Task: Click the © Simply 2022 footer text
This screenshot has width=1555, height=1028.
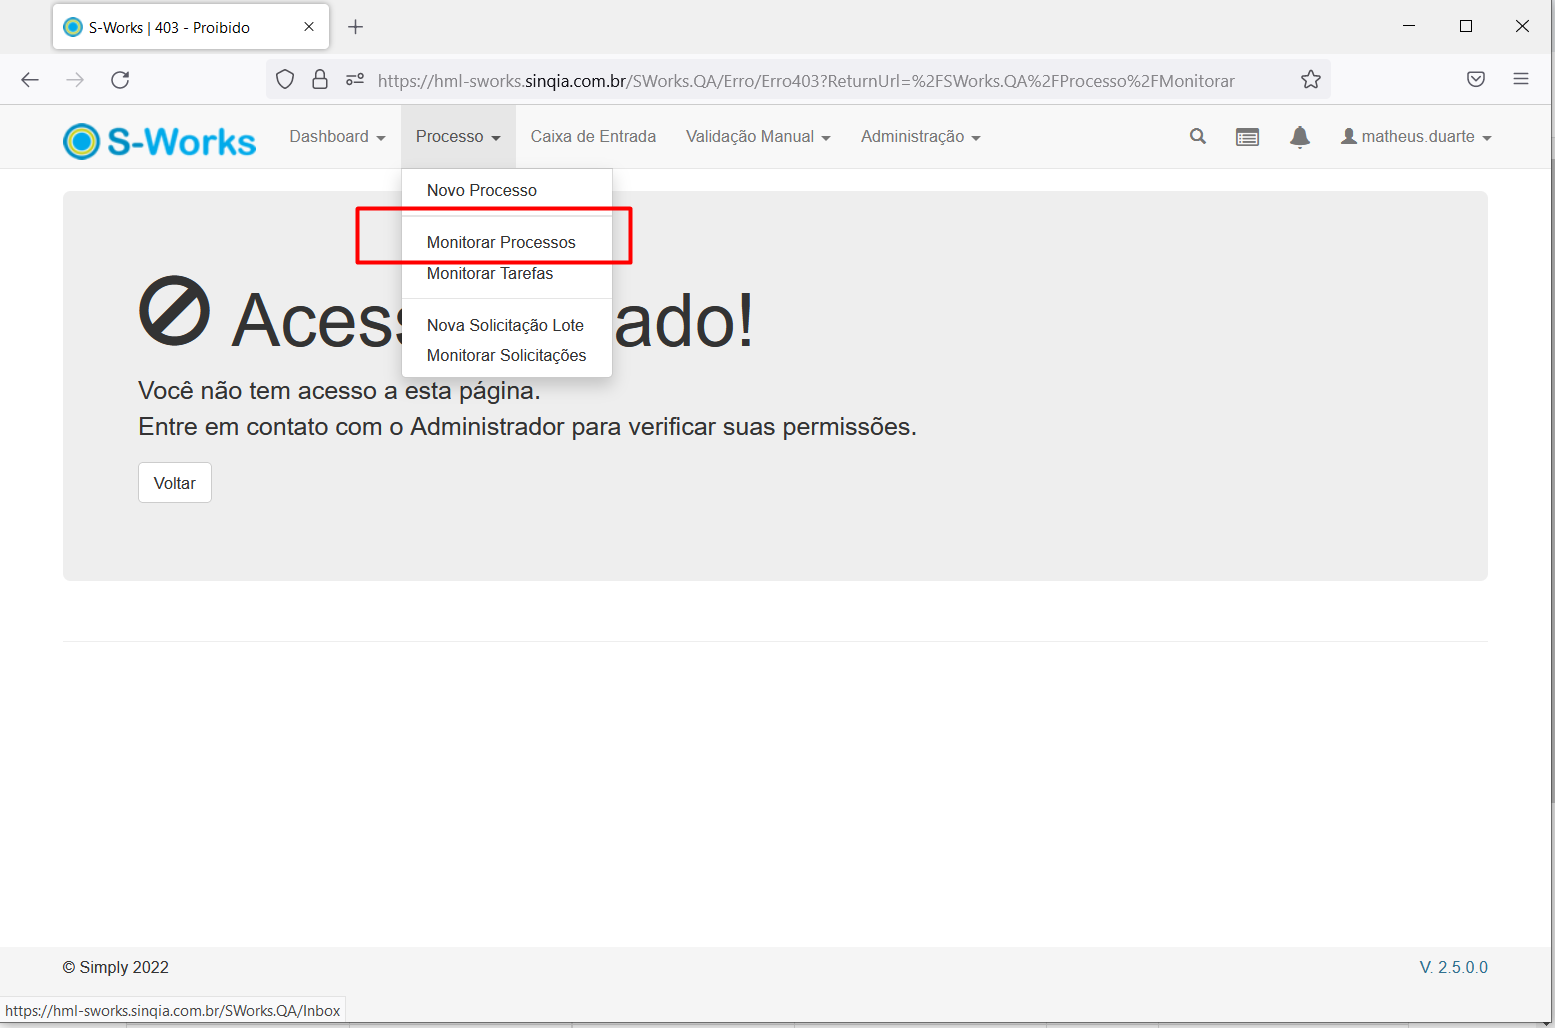Action: tap(116, 967)
